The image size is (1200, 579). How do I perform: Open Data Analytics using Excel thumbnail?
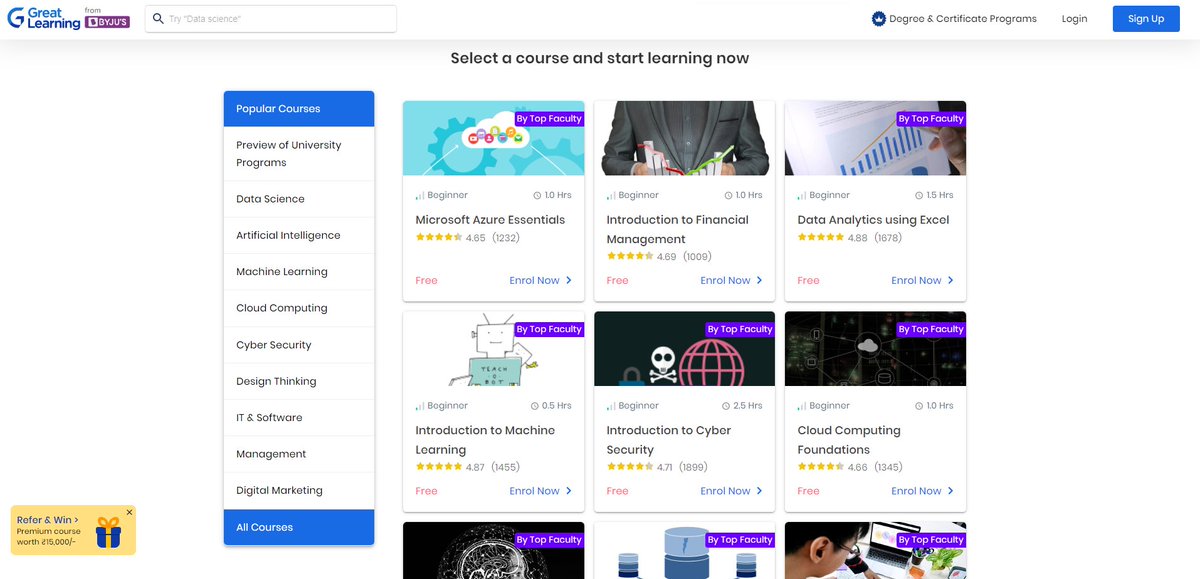tap(876, 138)
